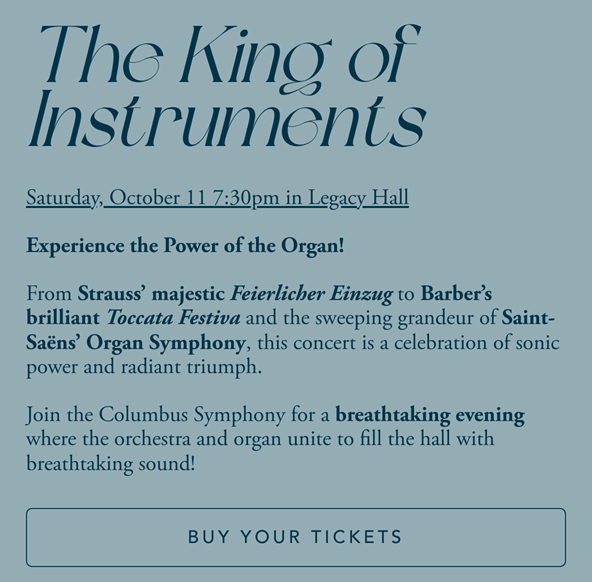592x582 pixels.
Task: Click the BUY YOUR TICKETS button
Action: coord(296,537)
